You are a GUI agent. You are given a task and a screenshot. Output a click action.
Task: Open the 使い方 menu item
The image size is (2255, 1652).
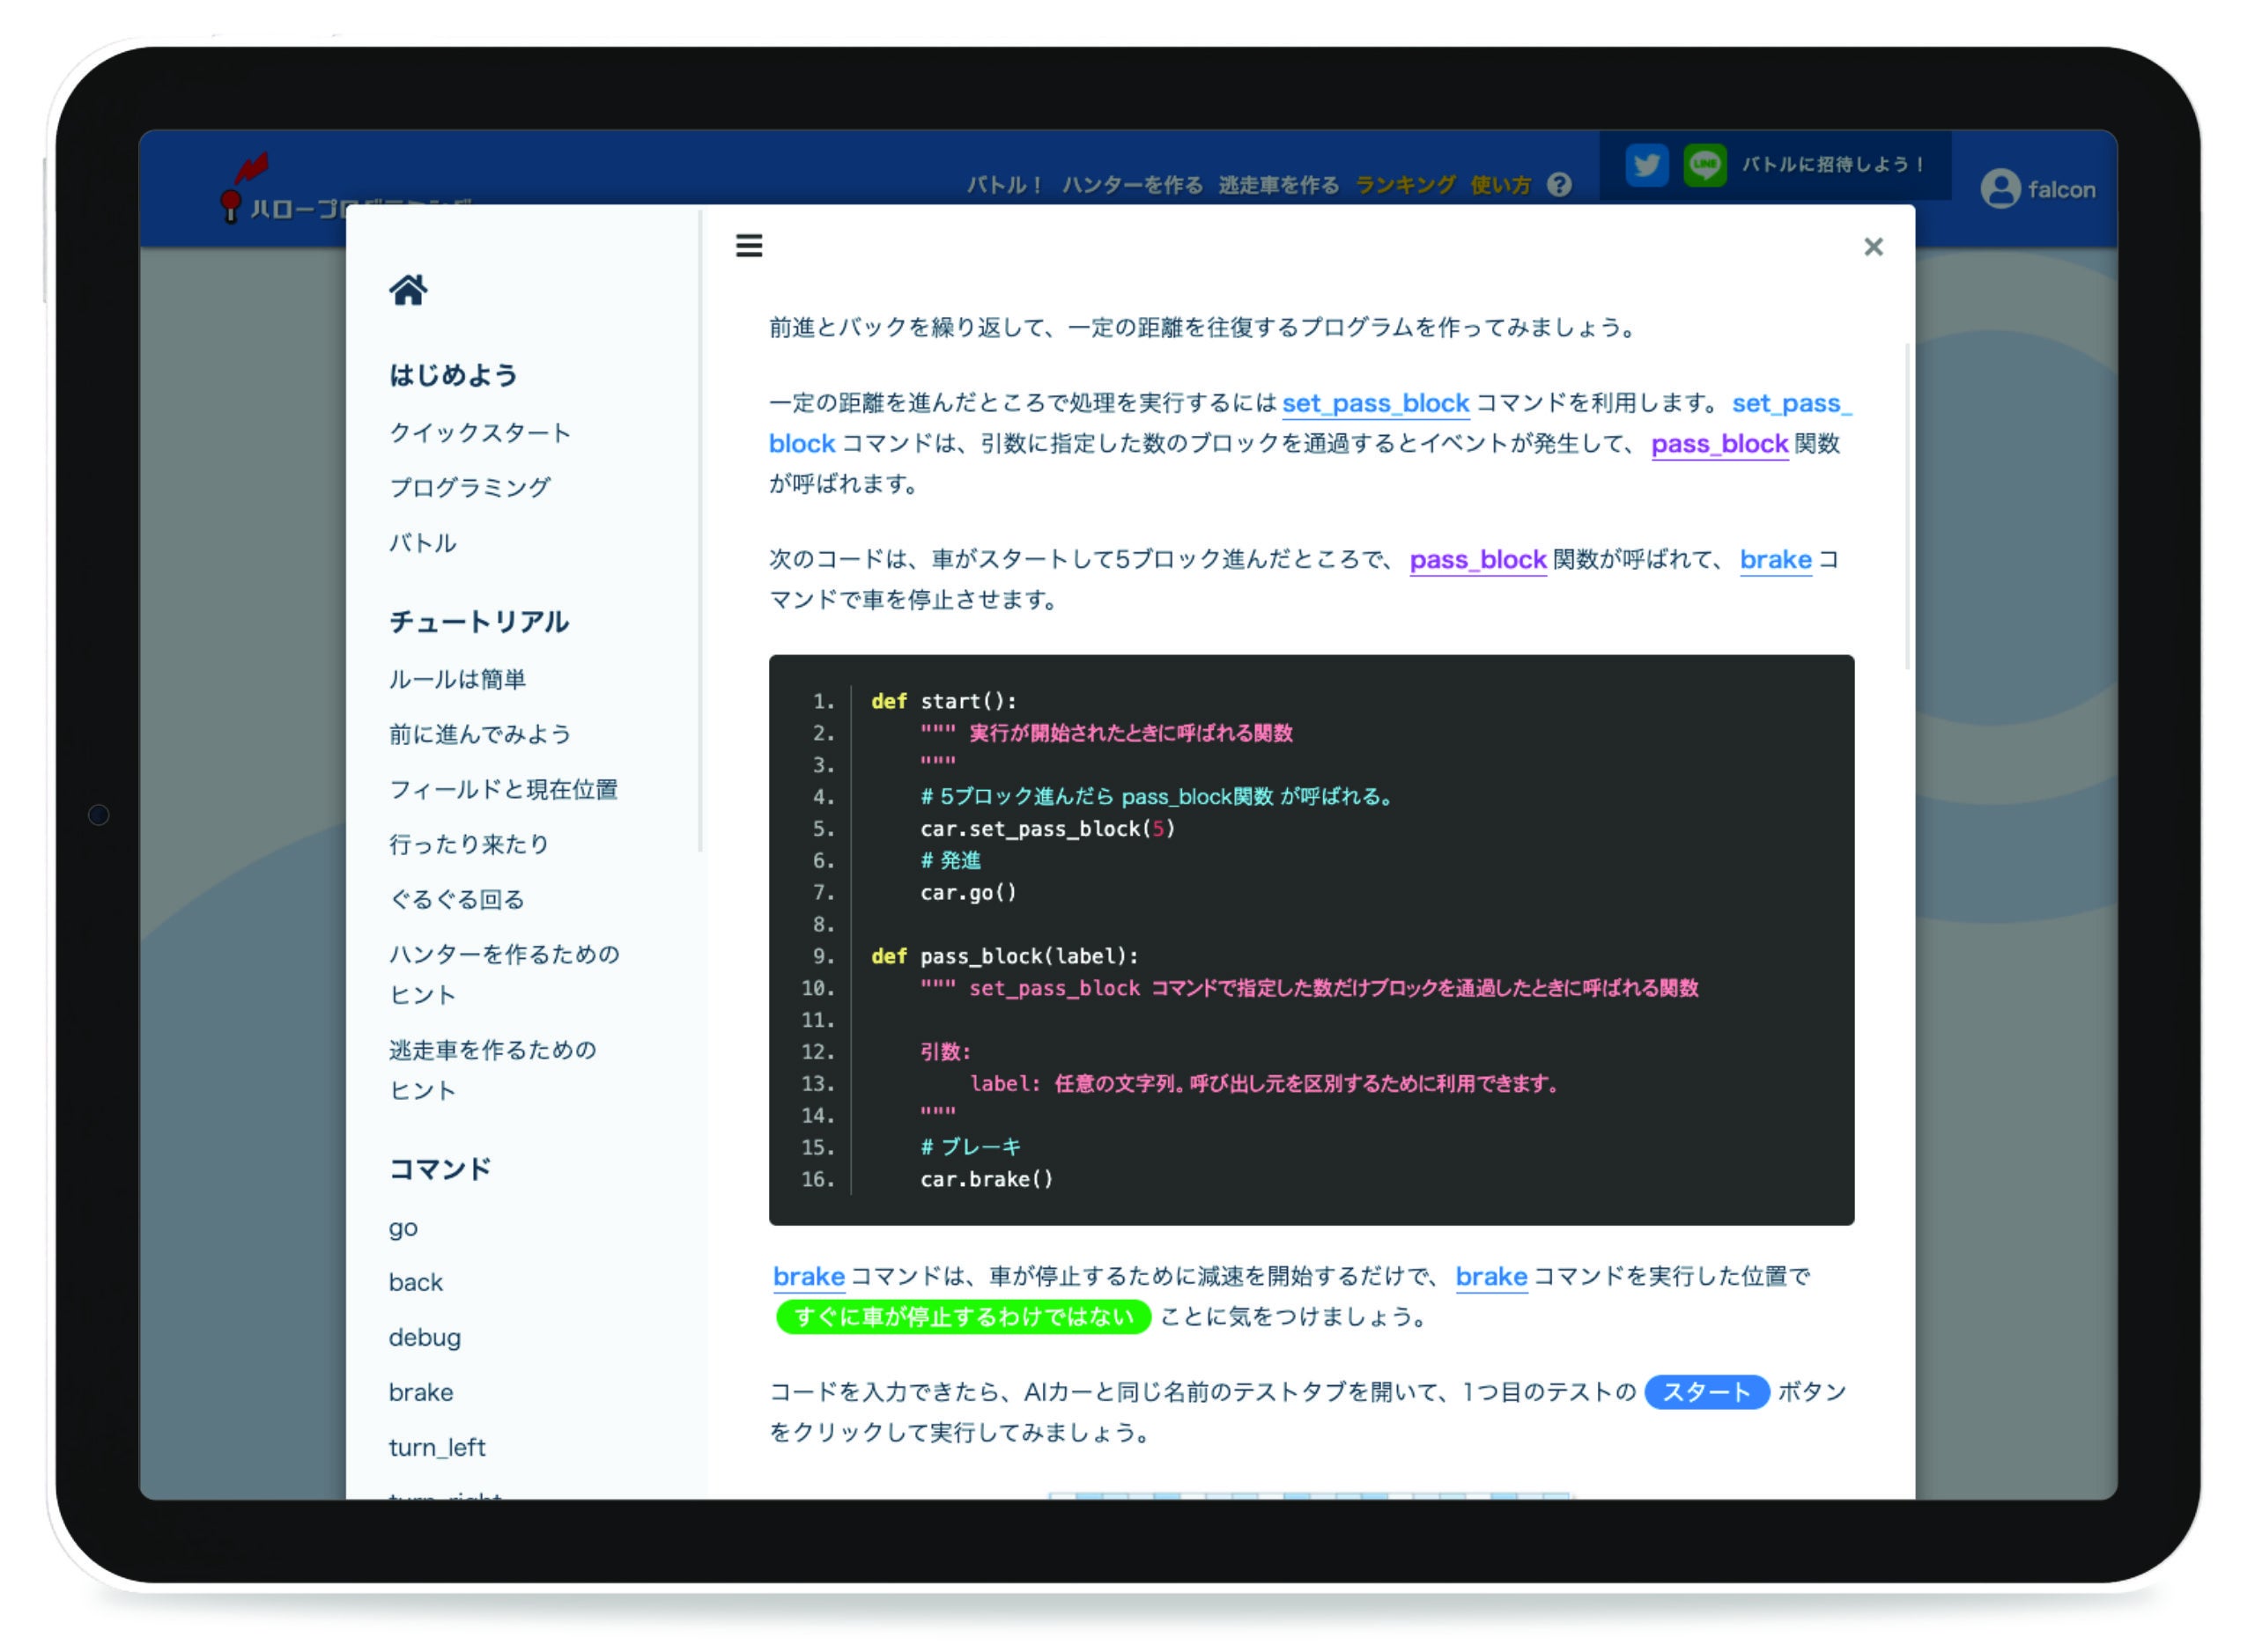tap(1500, 185)
